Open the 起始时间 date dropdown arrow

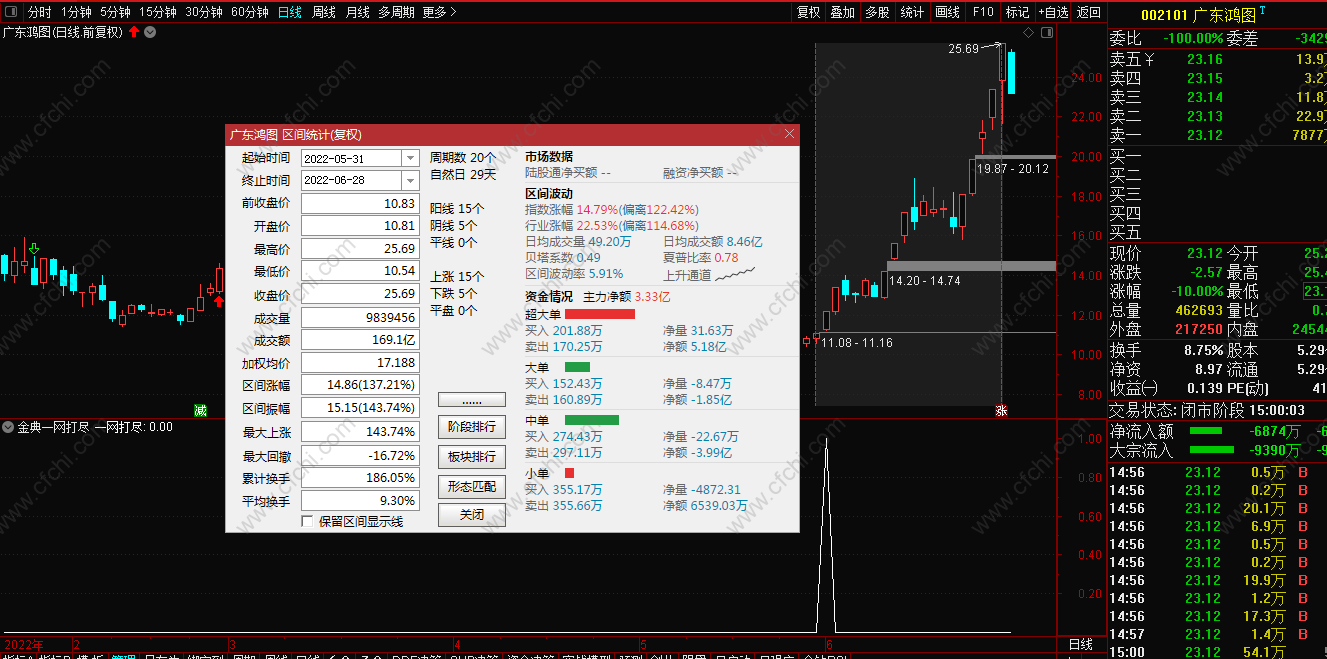(x=410, y=158)
